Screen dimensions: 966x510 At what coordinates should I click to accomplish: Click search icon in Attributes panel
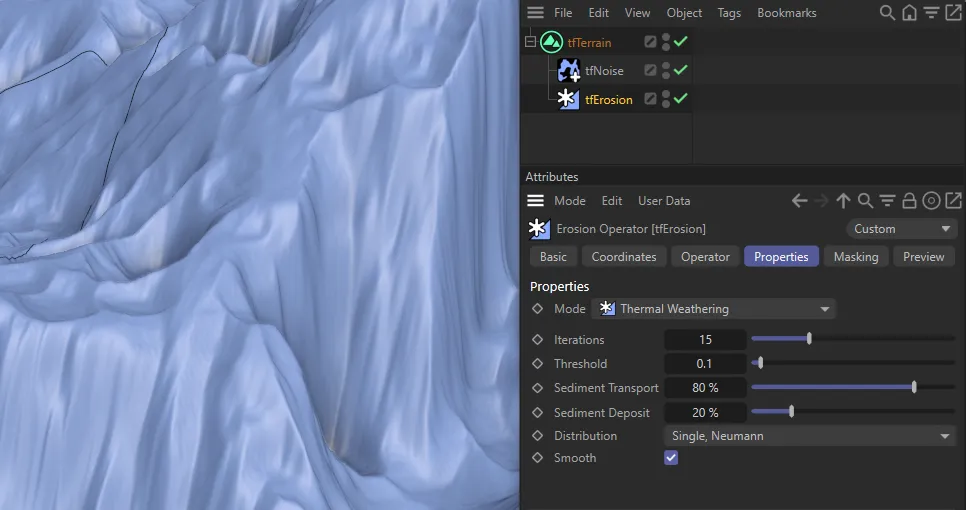click(865, 201)
